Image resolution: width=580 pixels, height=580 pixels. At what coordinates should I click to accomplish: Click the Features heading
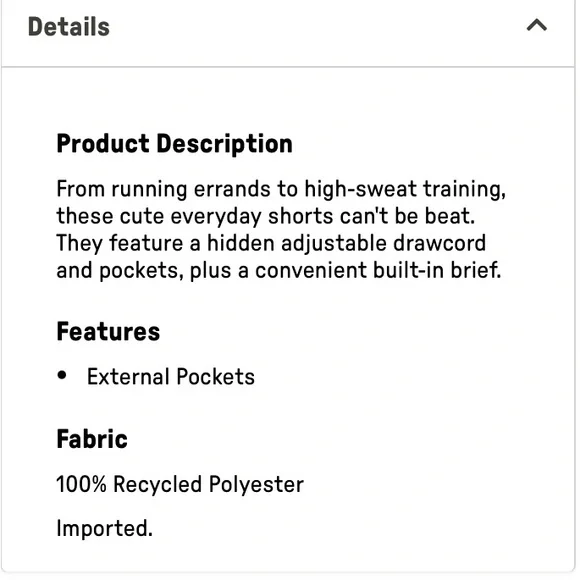pyautogui.click(x=108, y=332)
